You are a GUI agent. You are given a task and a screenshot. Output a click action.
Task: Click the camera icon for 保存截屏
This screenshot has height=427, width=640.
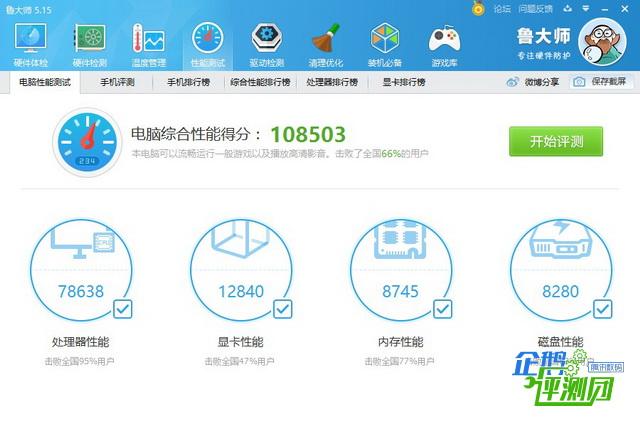[579, 82]
